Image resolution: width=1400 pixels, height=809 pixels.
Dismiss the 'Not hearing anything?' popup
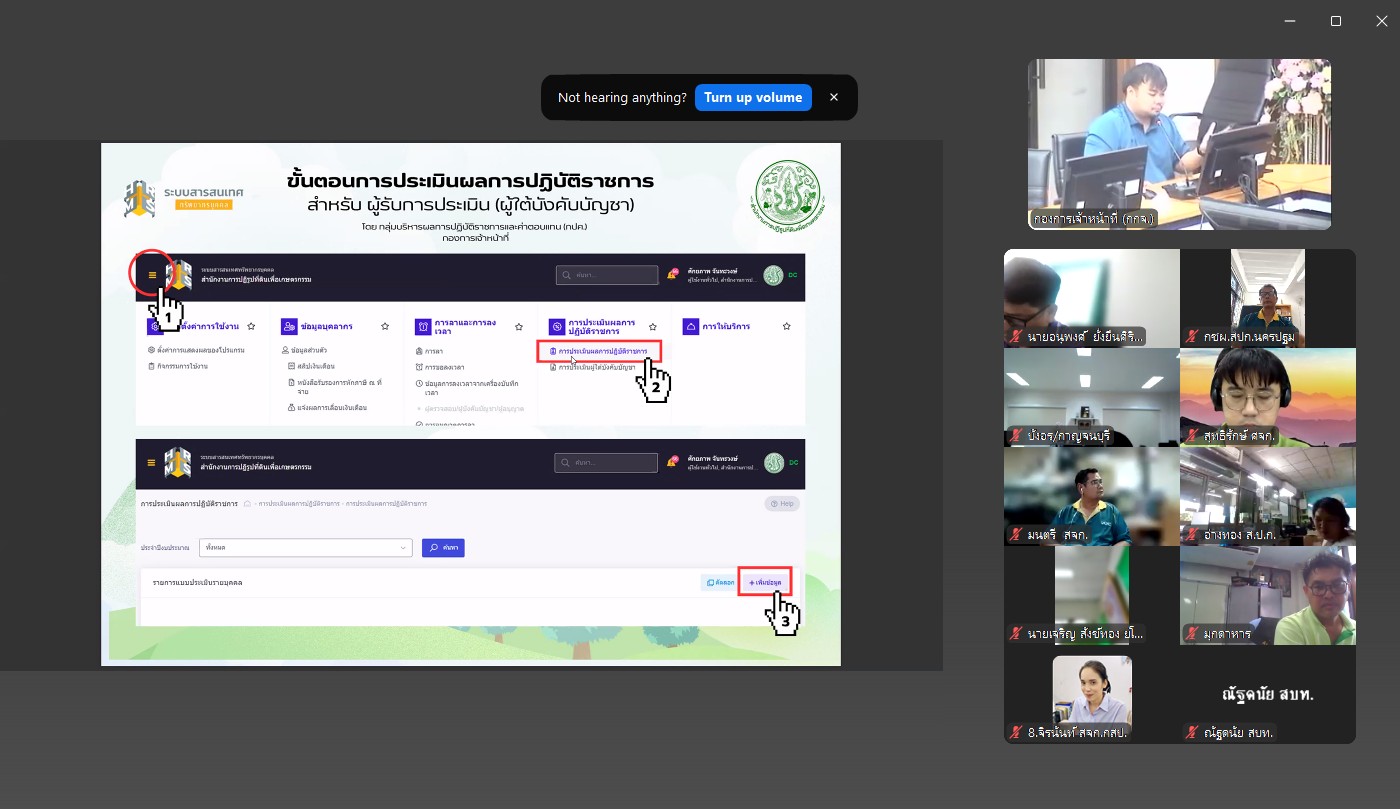pyautogui.click(x=834, y=97)
